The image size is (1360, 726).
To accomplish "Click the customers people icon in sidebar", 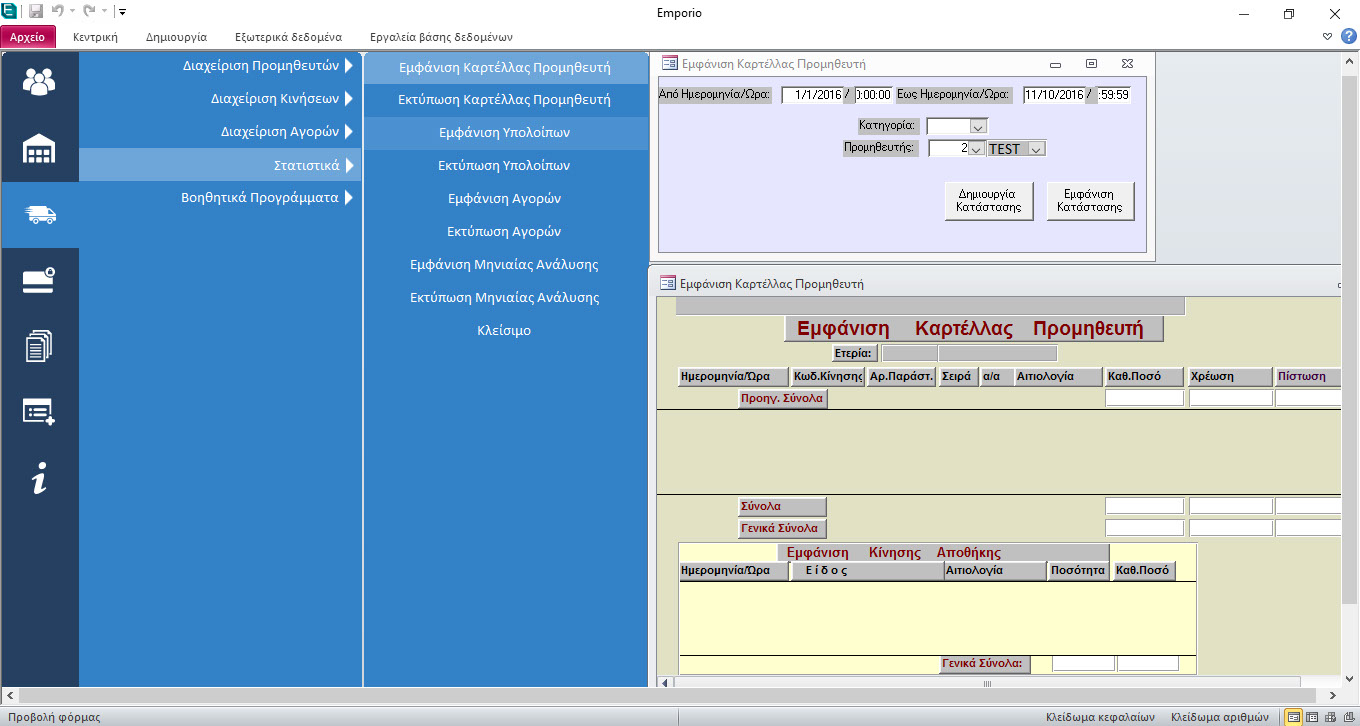I will (x=39, y=82).
